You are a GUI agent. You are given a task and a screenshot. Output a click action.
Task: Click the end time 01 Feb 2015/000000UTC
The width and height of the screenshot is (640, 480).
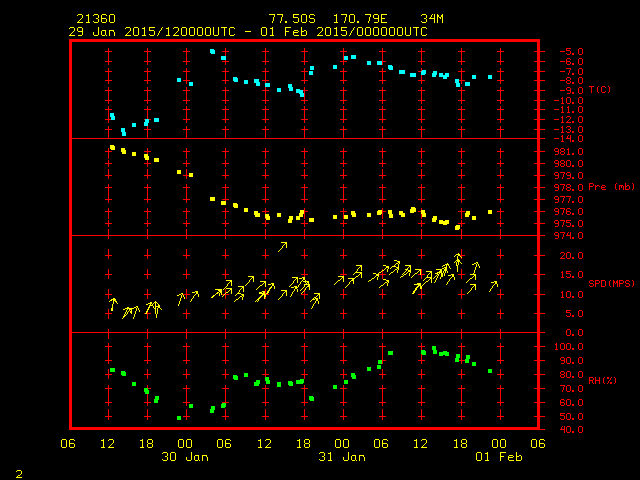(344, 32)
